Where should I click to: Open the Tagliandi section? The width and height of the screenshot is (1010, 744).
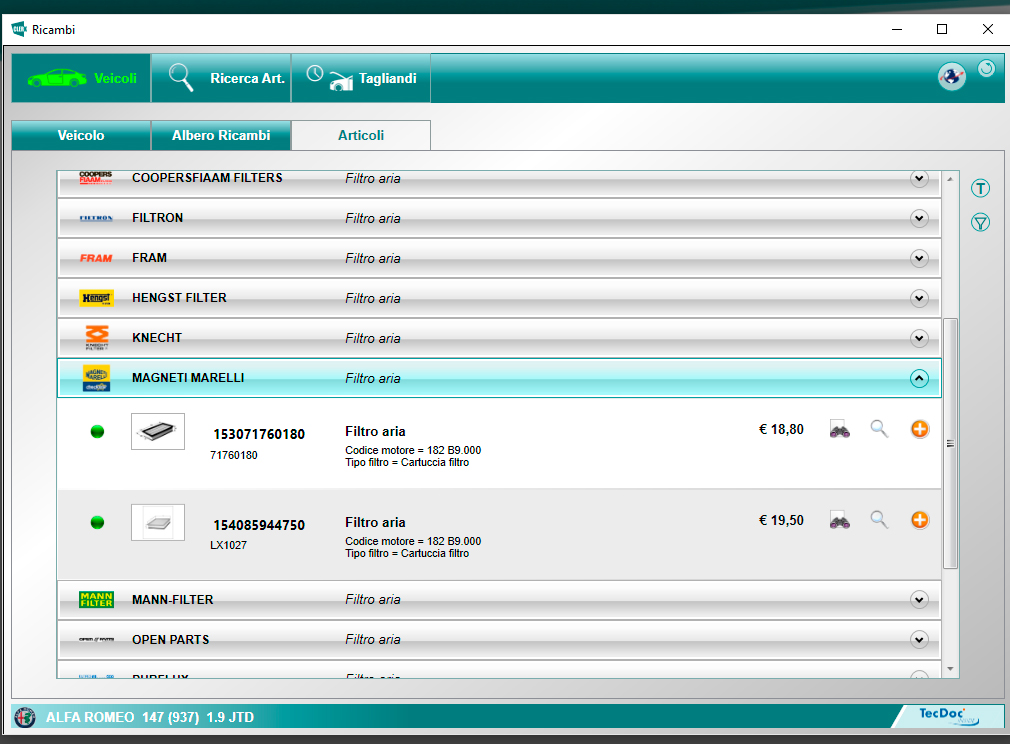(x=361, y=78)
